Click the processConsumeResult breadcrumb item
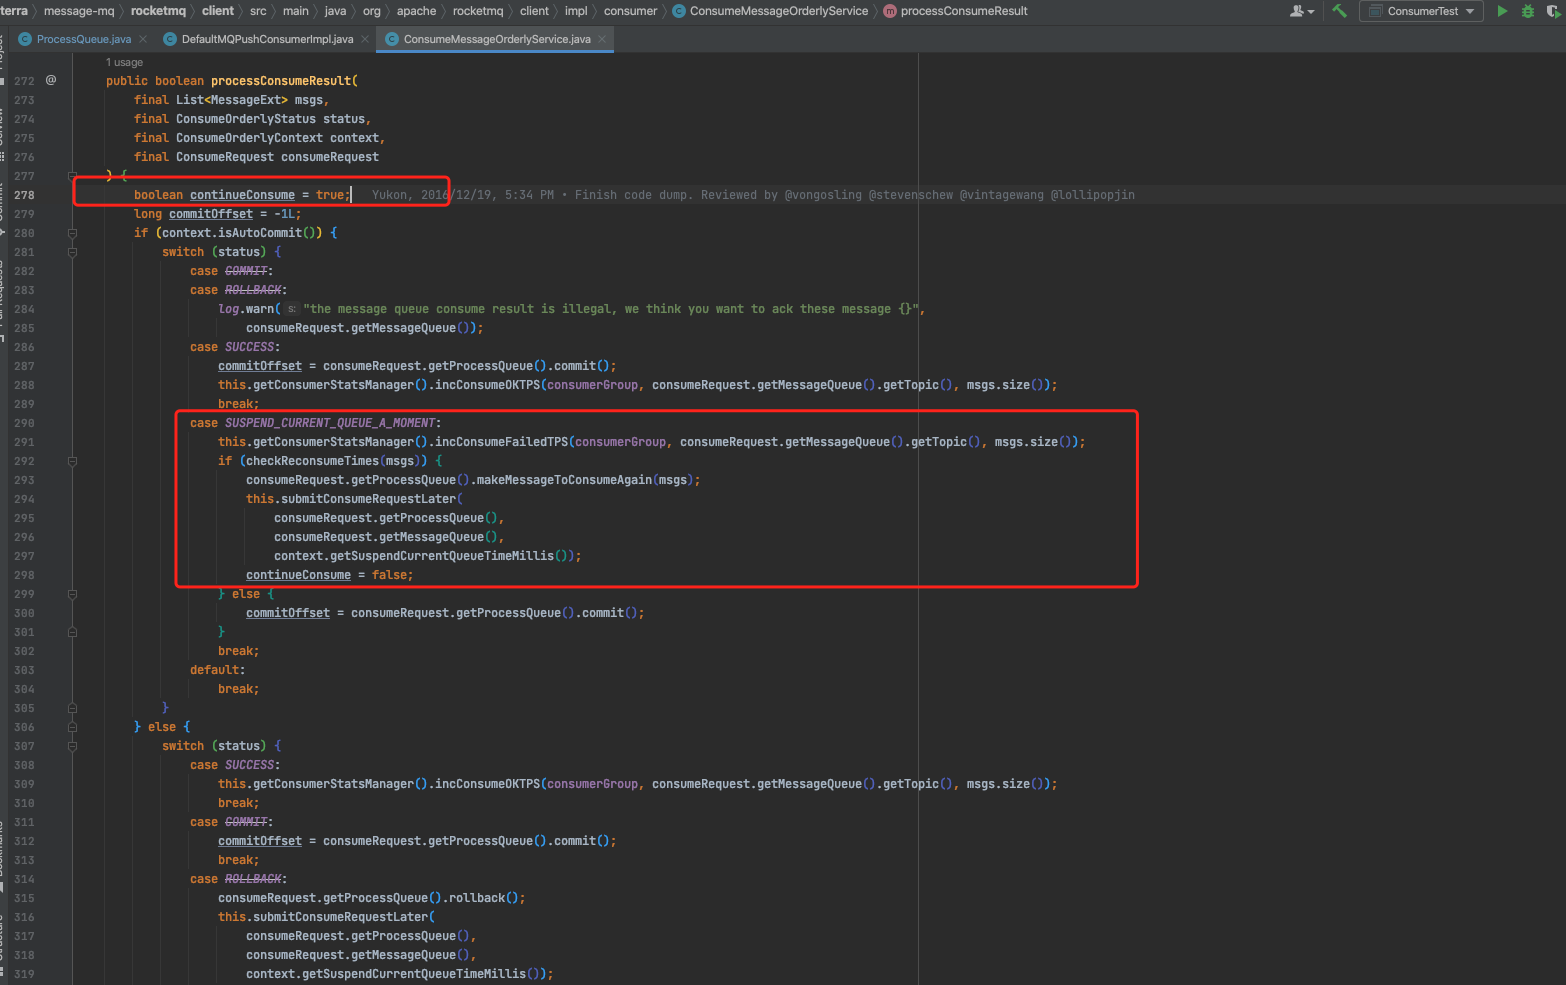Viewport: 1566px width, 985px height. coord(963,11)
